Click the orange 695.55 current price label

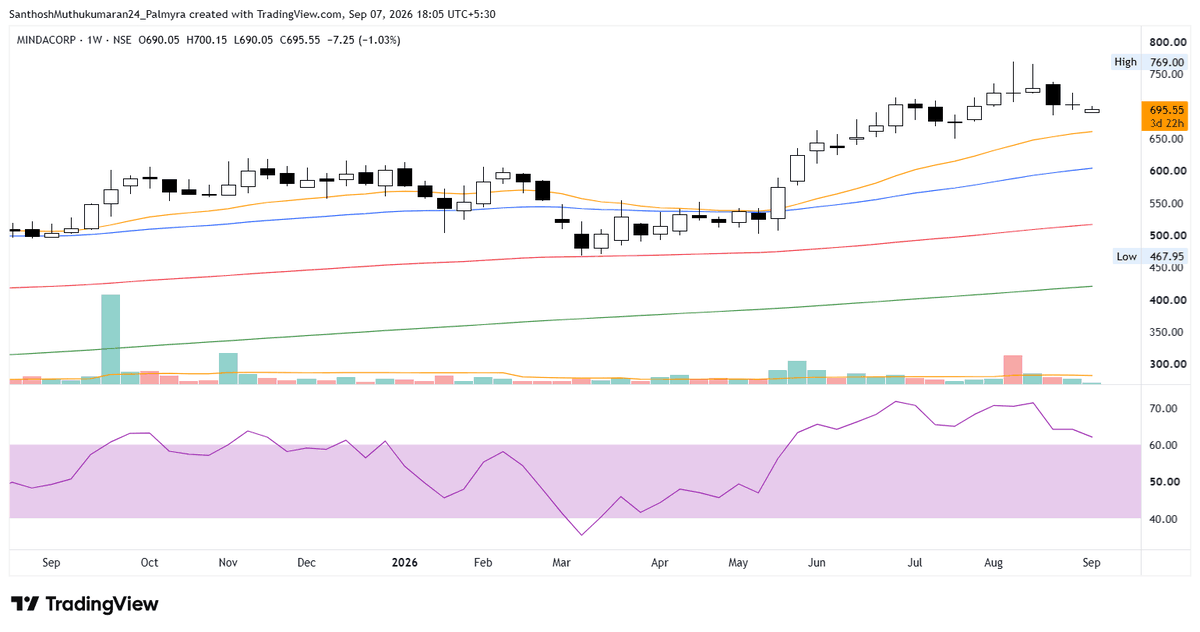1167,110
